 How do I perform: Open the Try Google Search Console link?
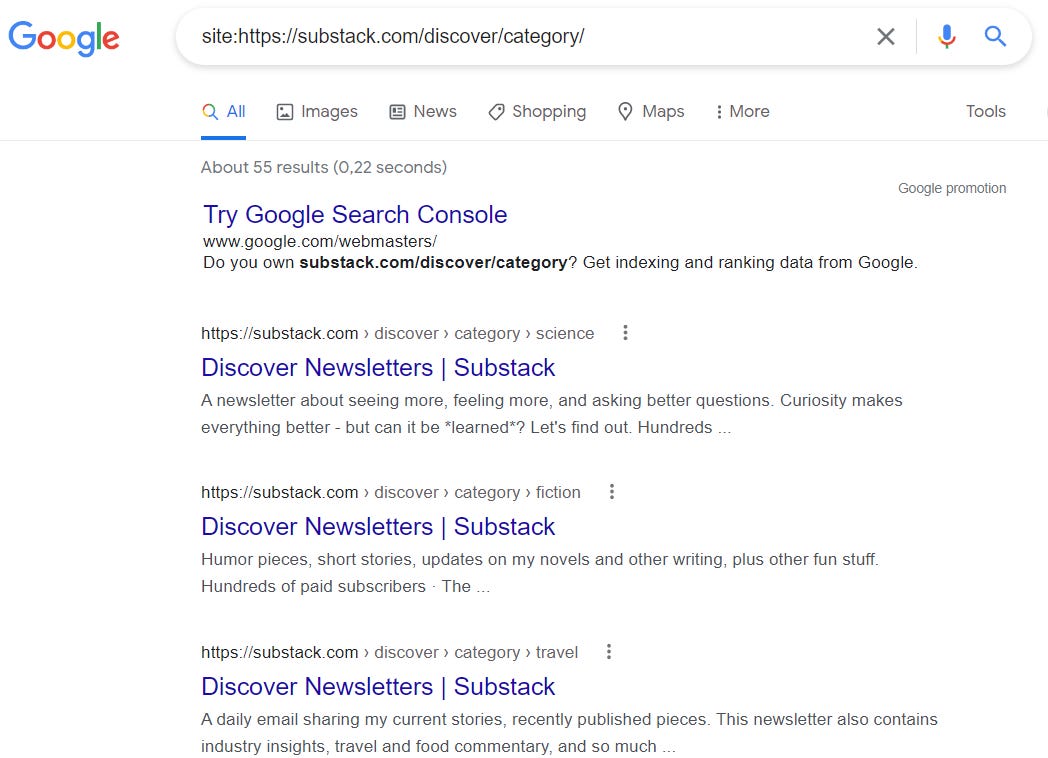(x=355, y=214)
